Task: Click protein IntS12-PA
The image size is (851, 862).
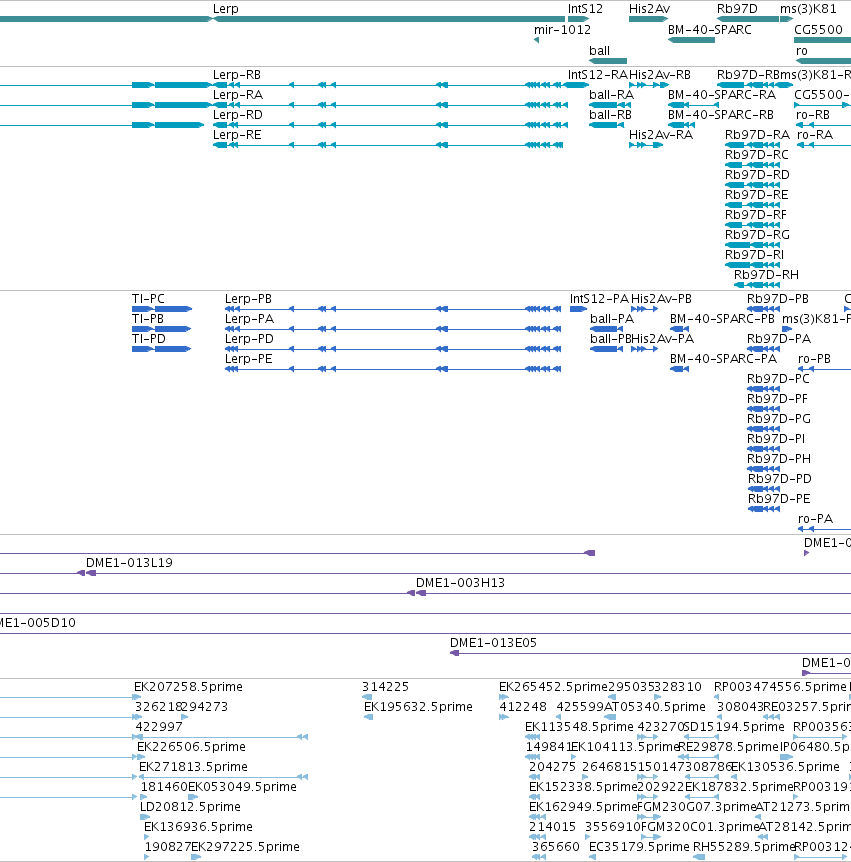Action: (599, 299)
